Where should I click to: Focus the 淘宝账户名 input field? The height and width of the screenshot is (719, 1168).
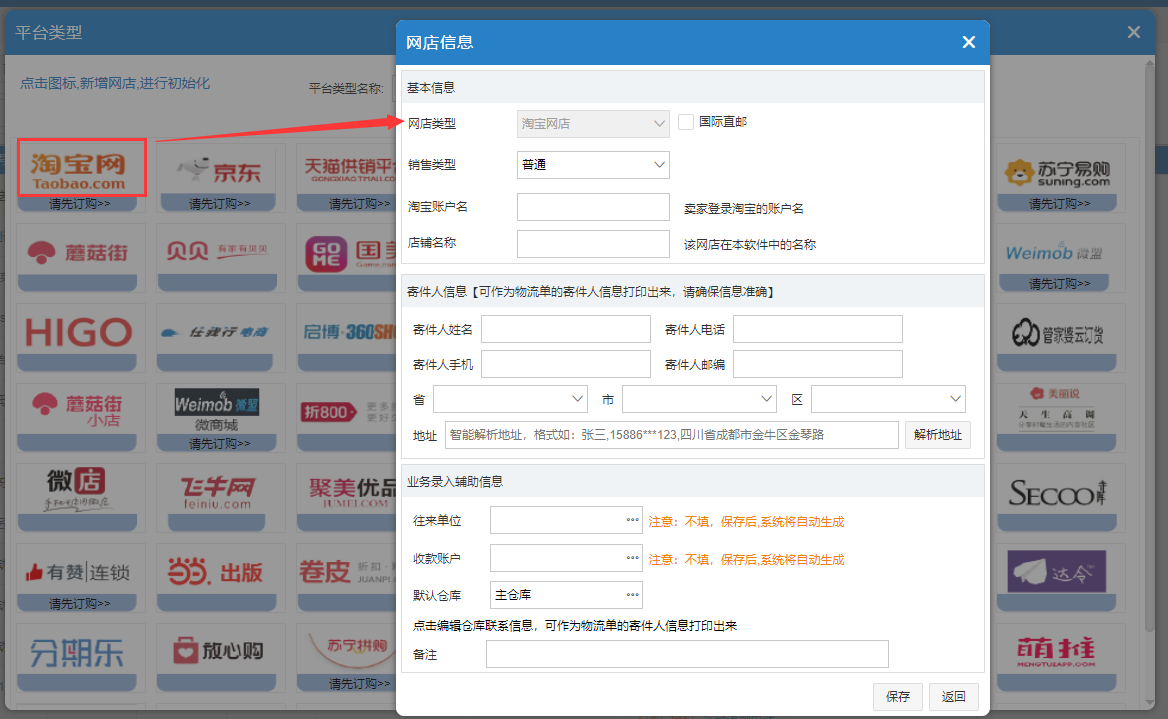click(593, 207)
